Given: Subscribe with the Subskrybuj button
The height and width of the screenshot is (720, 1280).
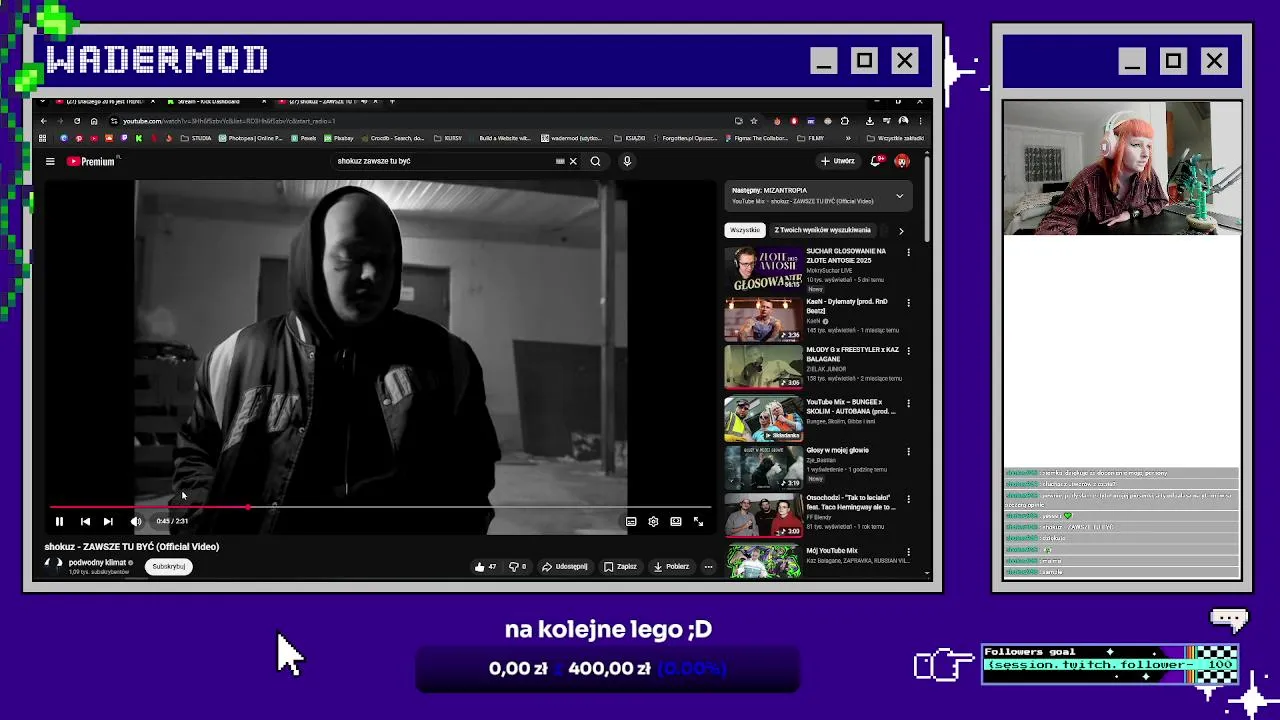Looking at the screenshot, I should (x=169, y=566).
